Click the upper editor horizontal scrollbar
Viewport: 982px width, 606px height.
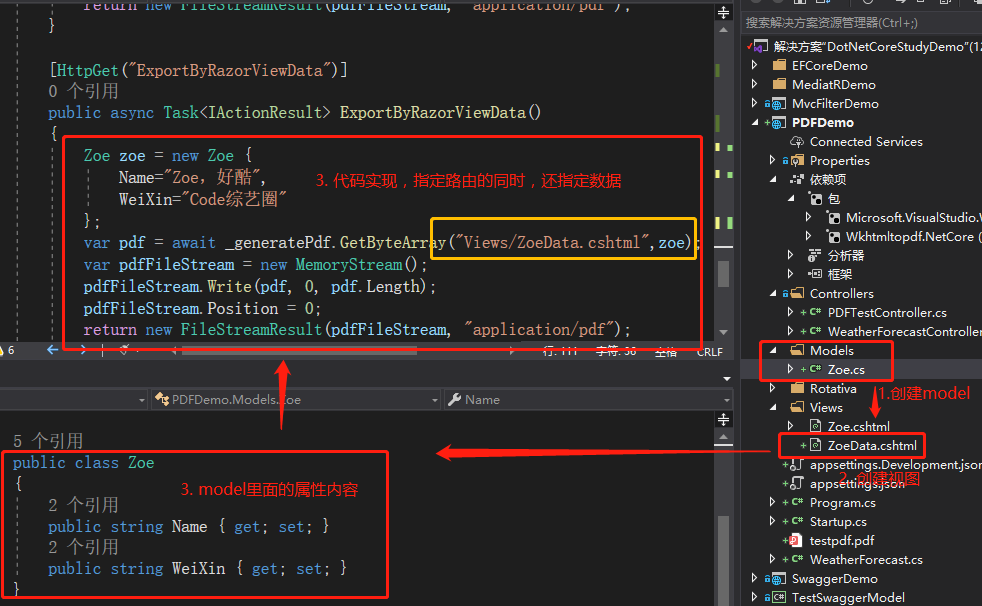tap(299, 351)
